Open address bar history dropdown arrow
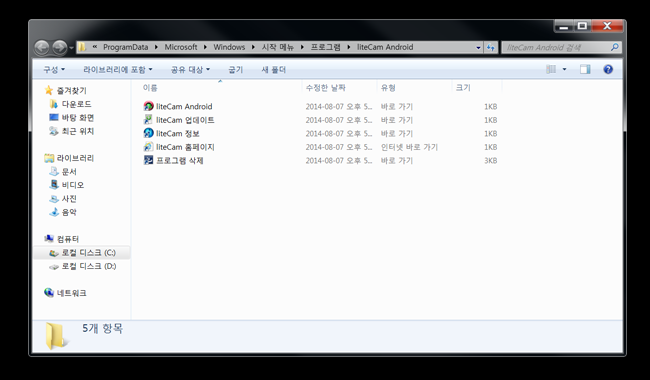Viewport: 650px width, 380px height. [x=478, y=47]
